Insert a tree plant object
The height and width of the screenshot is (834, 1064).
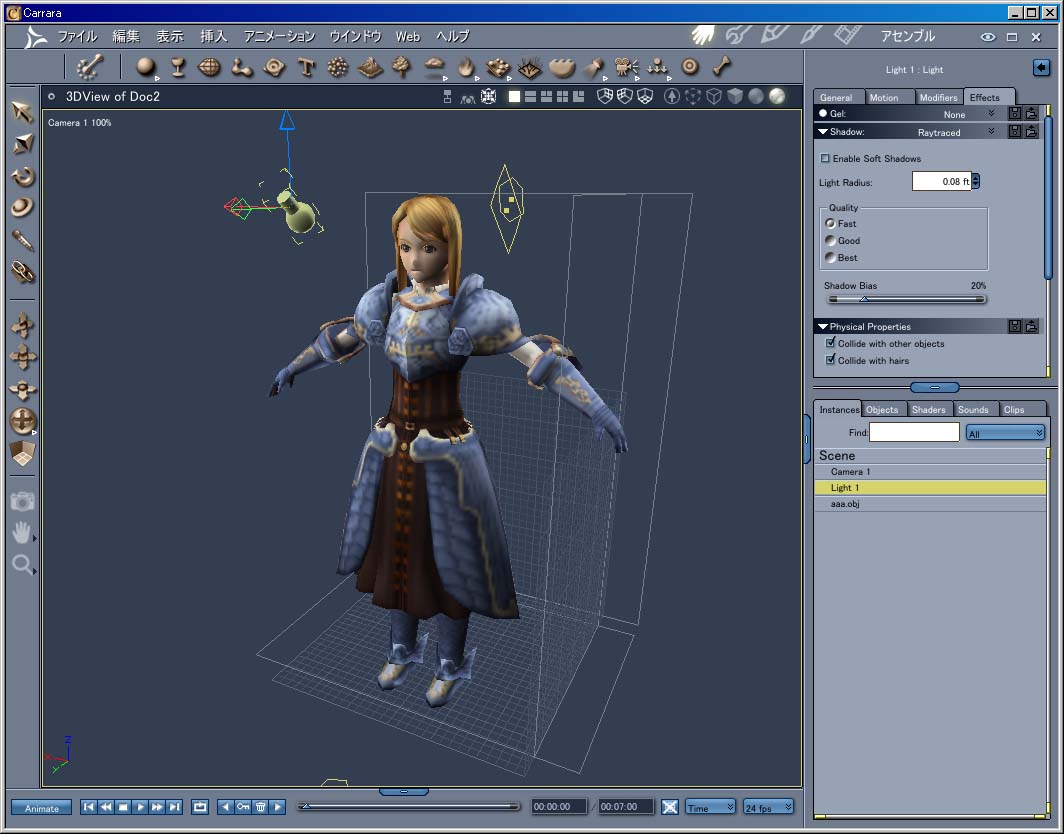402,67
